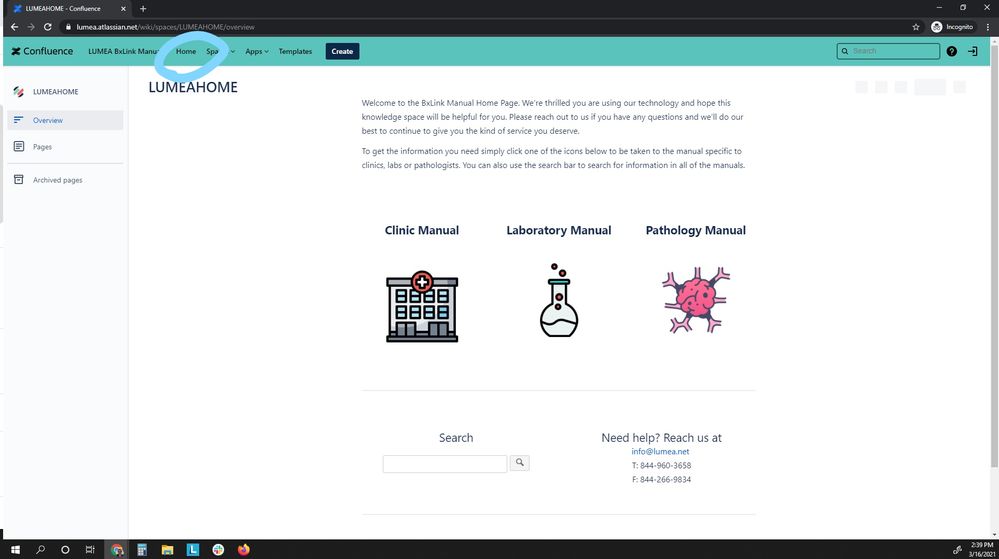Open the Templates menu item
The width and height of the screenshot is (999, 559).
point(295,51)
